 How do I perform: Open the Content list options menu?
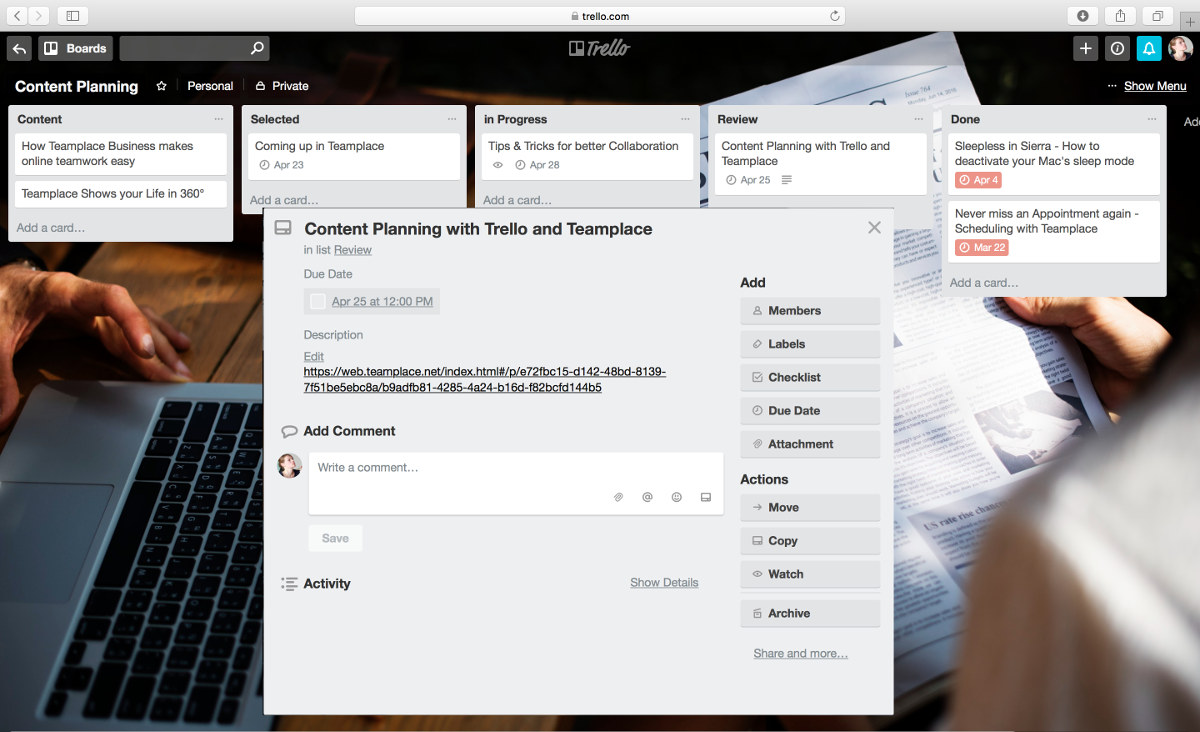click(x=219, y=119)
